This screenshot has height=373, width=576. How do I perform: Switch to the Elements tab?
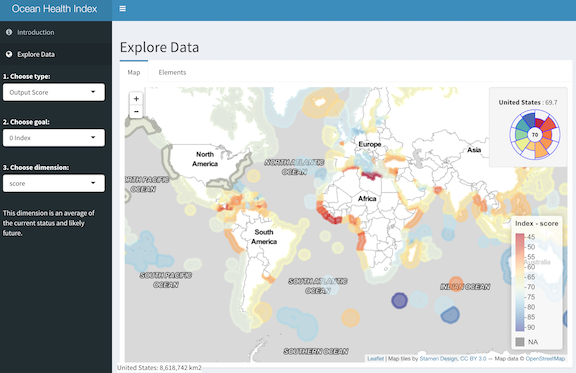(x=172, y=72)
